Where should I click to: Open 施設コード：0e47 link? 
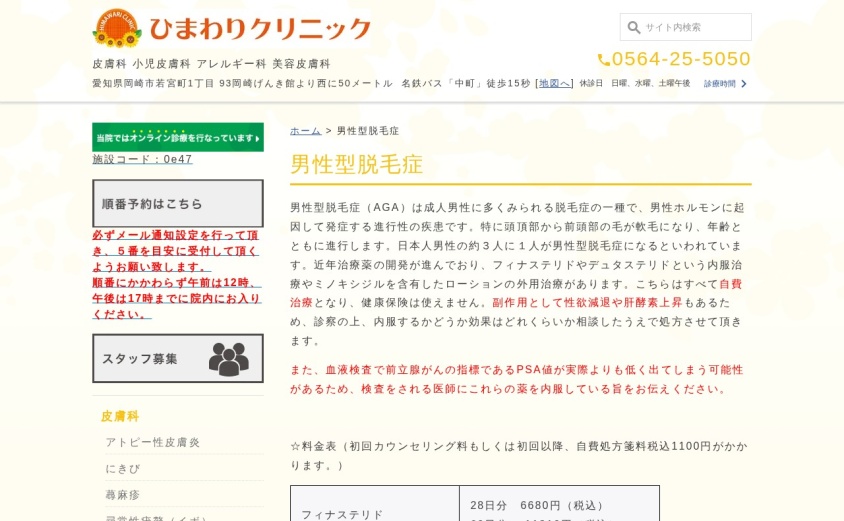pos(142,159)
